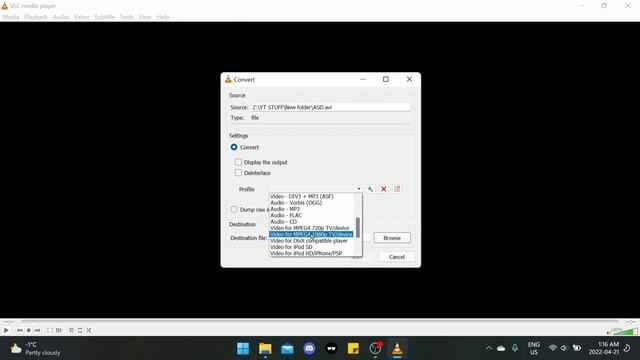Click the VLC seek bar timeline
640x360 pixels.
[320, 322]
